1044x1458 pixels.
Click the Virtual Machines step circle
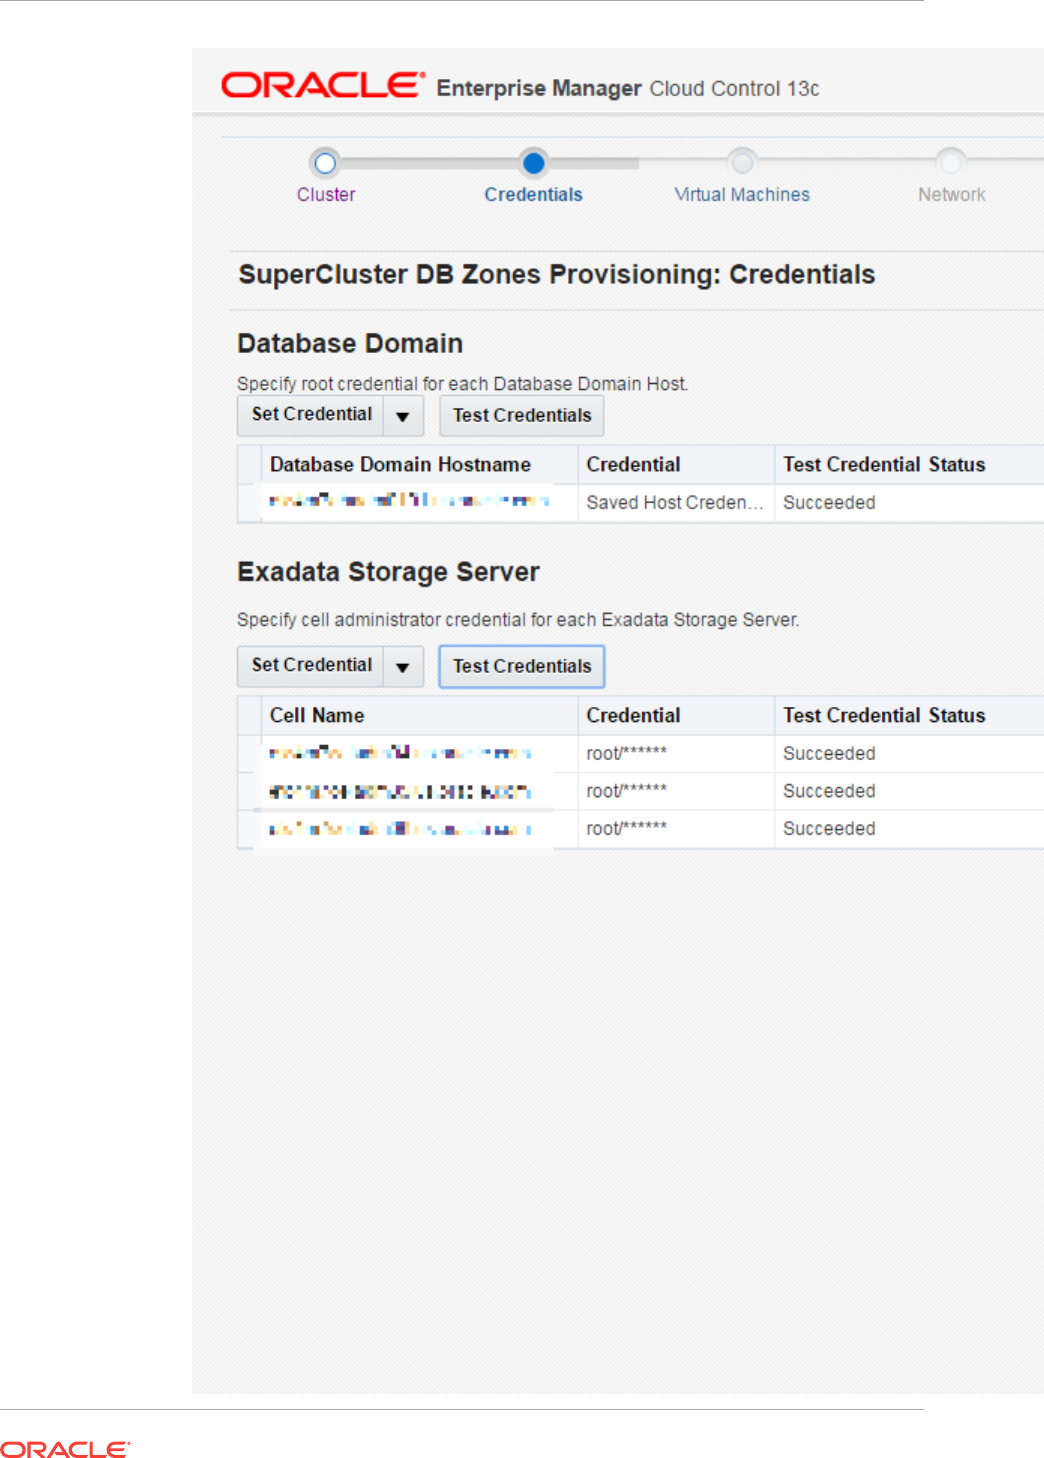[742, 162]
